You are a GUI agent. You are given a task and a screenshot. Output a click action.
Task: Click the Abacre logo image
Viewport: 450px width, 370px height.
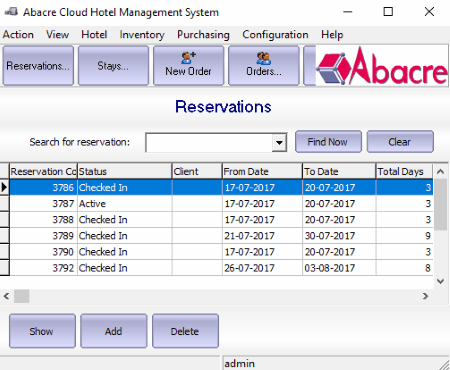382,66
